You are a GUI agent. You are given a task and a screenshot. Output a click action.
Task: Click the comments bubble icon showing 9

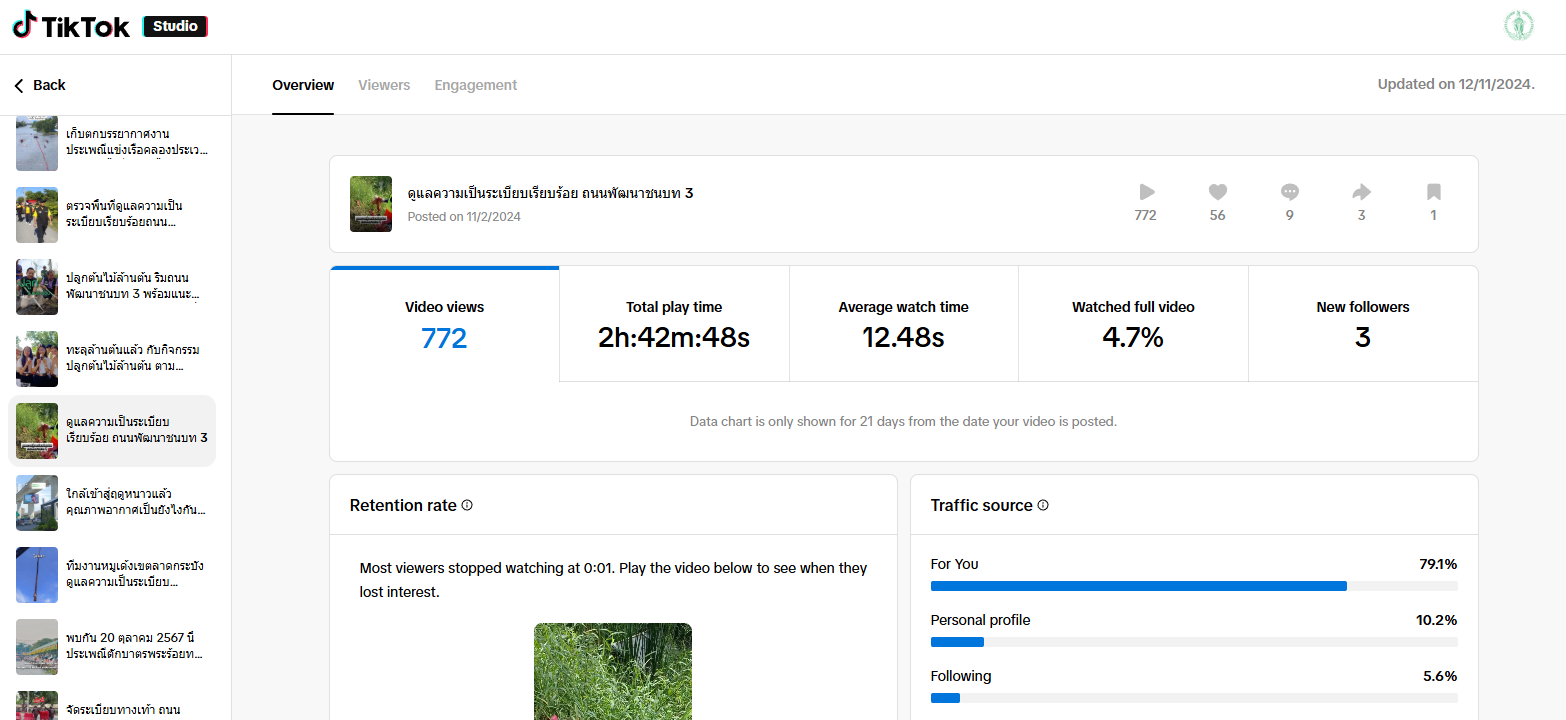point(1289,192)
